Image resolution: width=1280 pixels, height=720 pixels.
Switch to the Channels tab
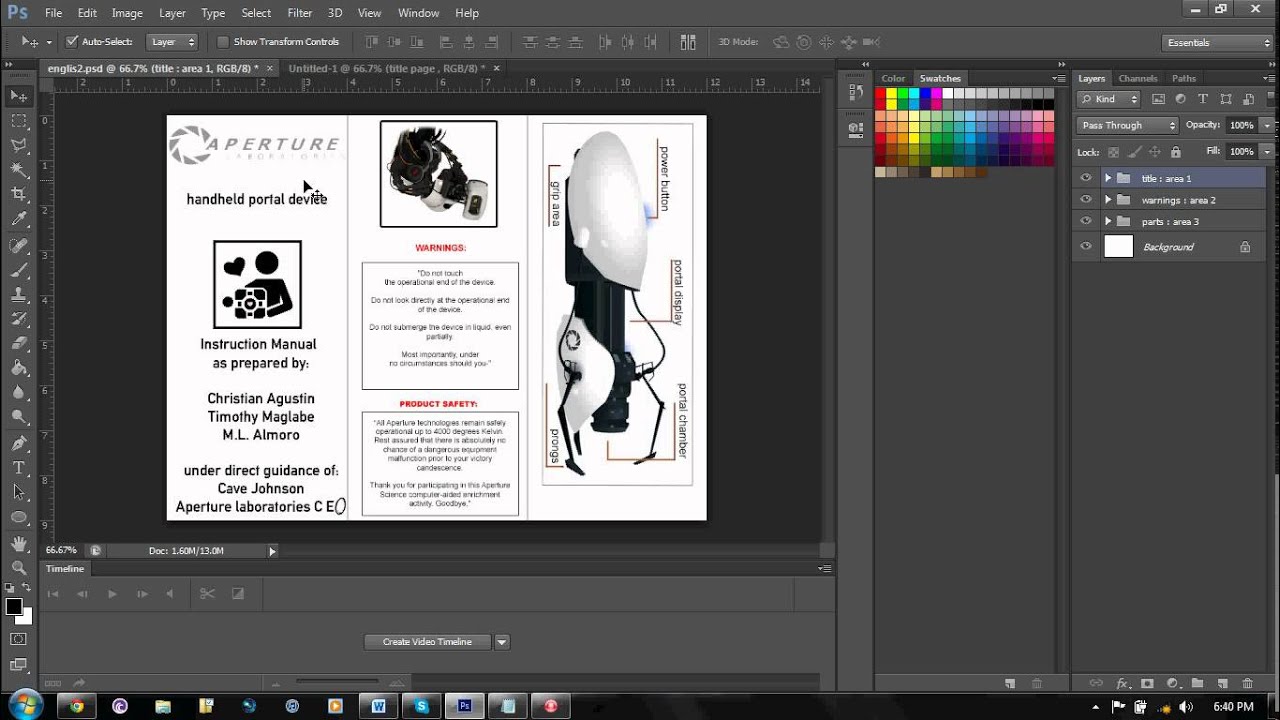click(1138, 78)
